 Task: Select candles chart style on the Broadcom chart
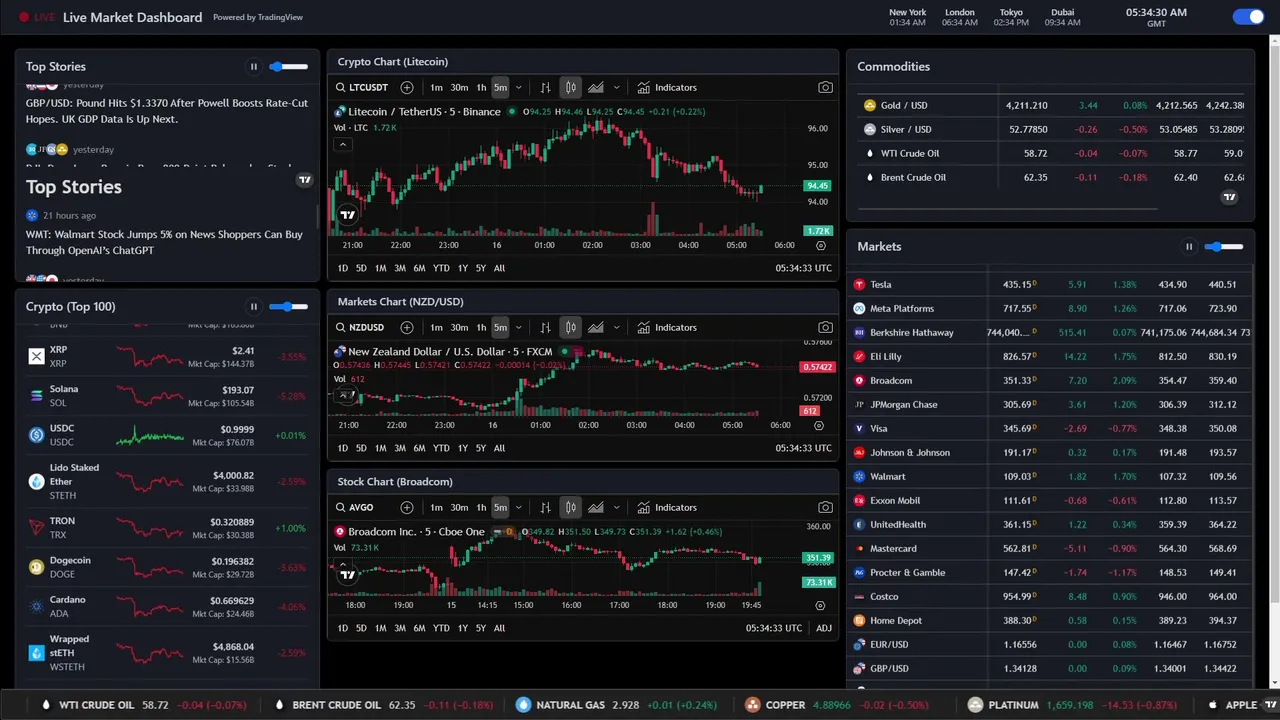(570, 507)
